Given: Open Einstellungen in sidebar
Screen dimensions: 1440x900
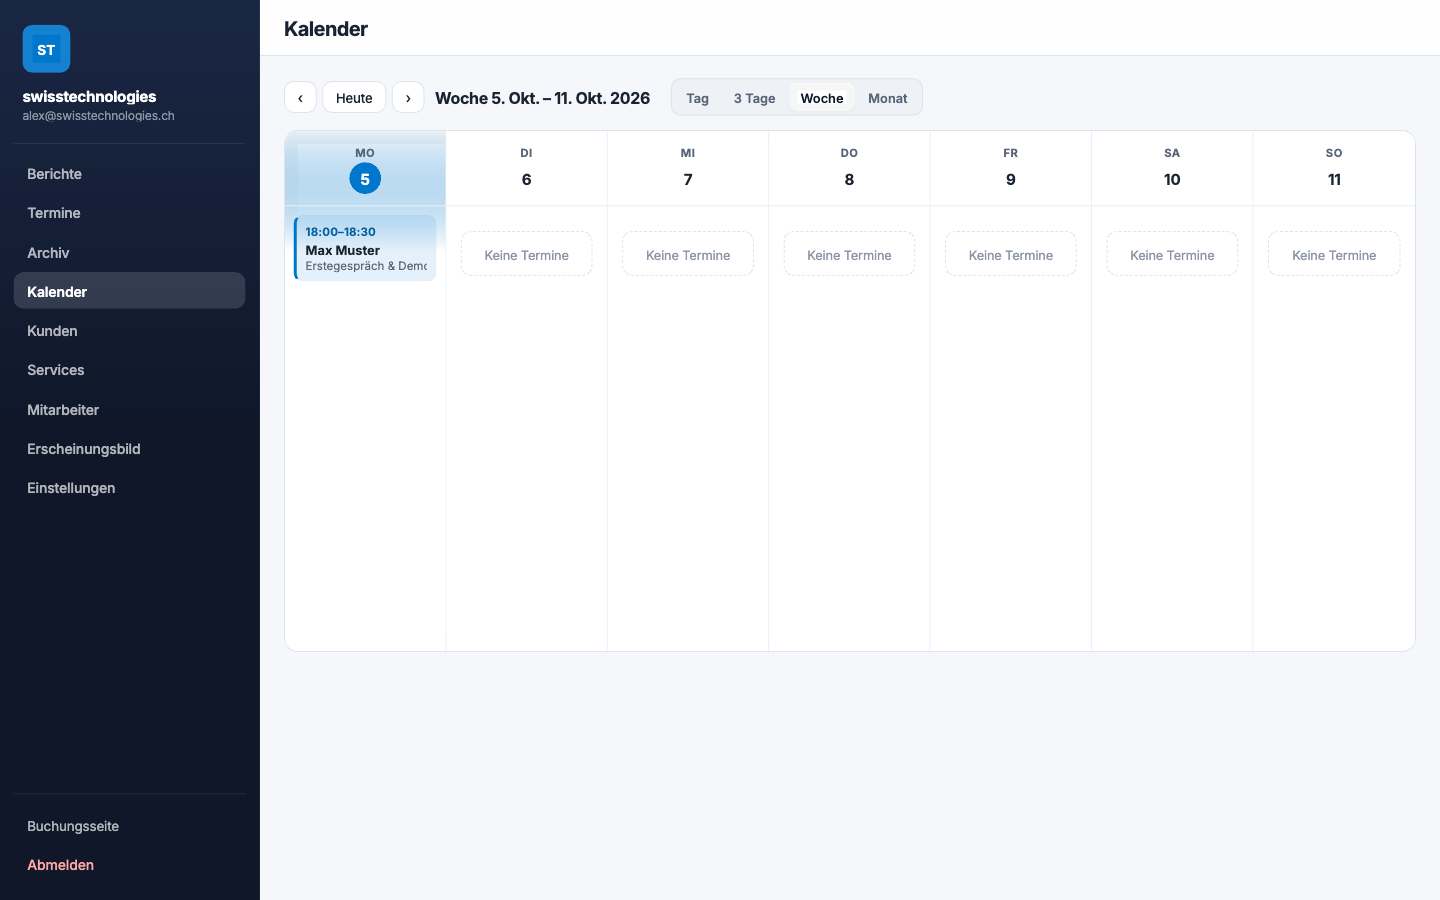Looking at the screenshot, I should (x=129, y=488).
